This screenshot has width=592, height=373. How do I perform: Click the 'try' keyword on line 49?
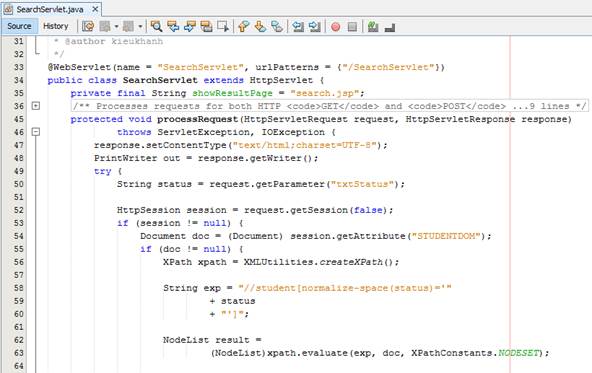click(102, 171)
